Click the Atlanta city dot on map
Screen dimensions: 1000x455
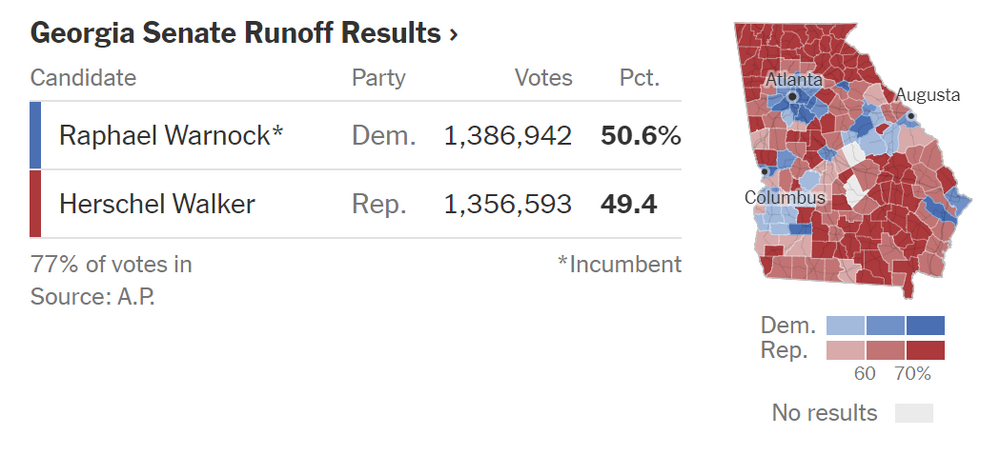click(x=793, y=96)
